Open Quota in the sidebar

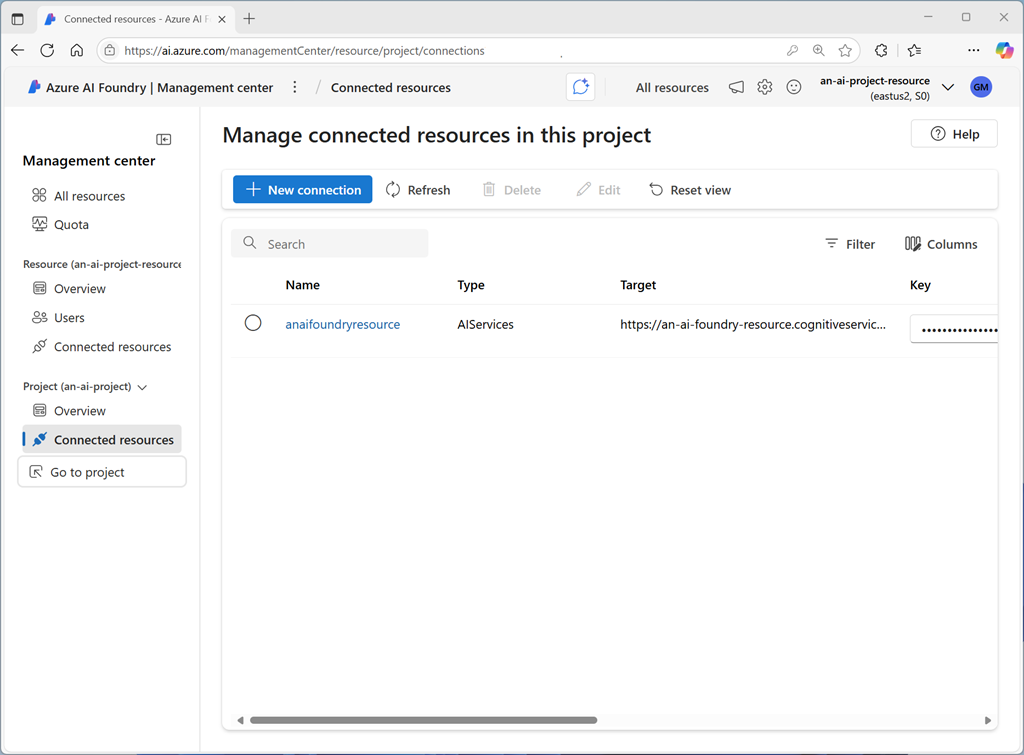click(x=59, y=224)
